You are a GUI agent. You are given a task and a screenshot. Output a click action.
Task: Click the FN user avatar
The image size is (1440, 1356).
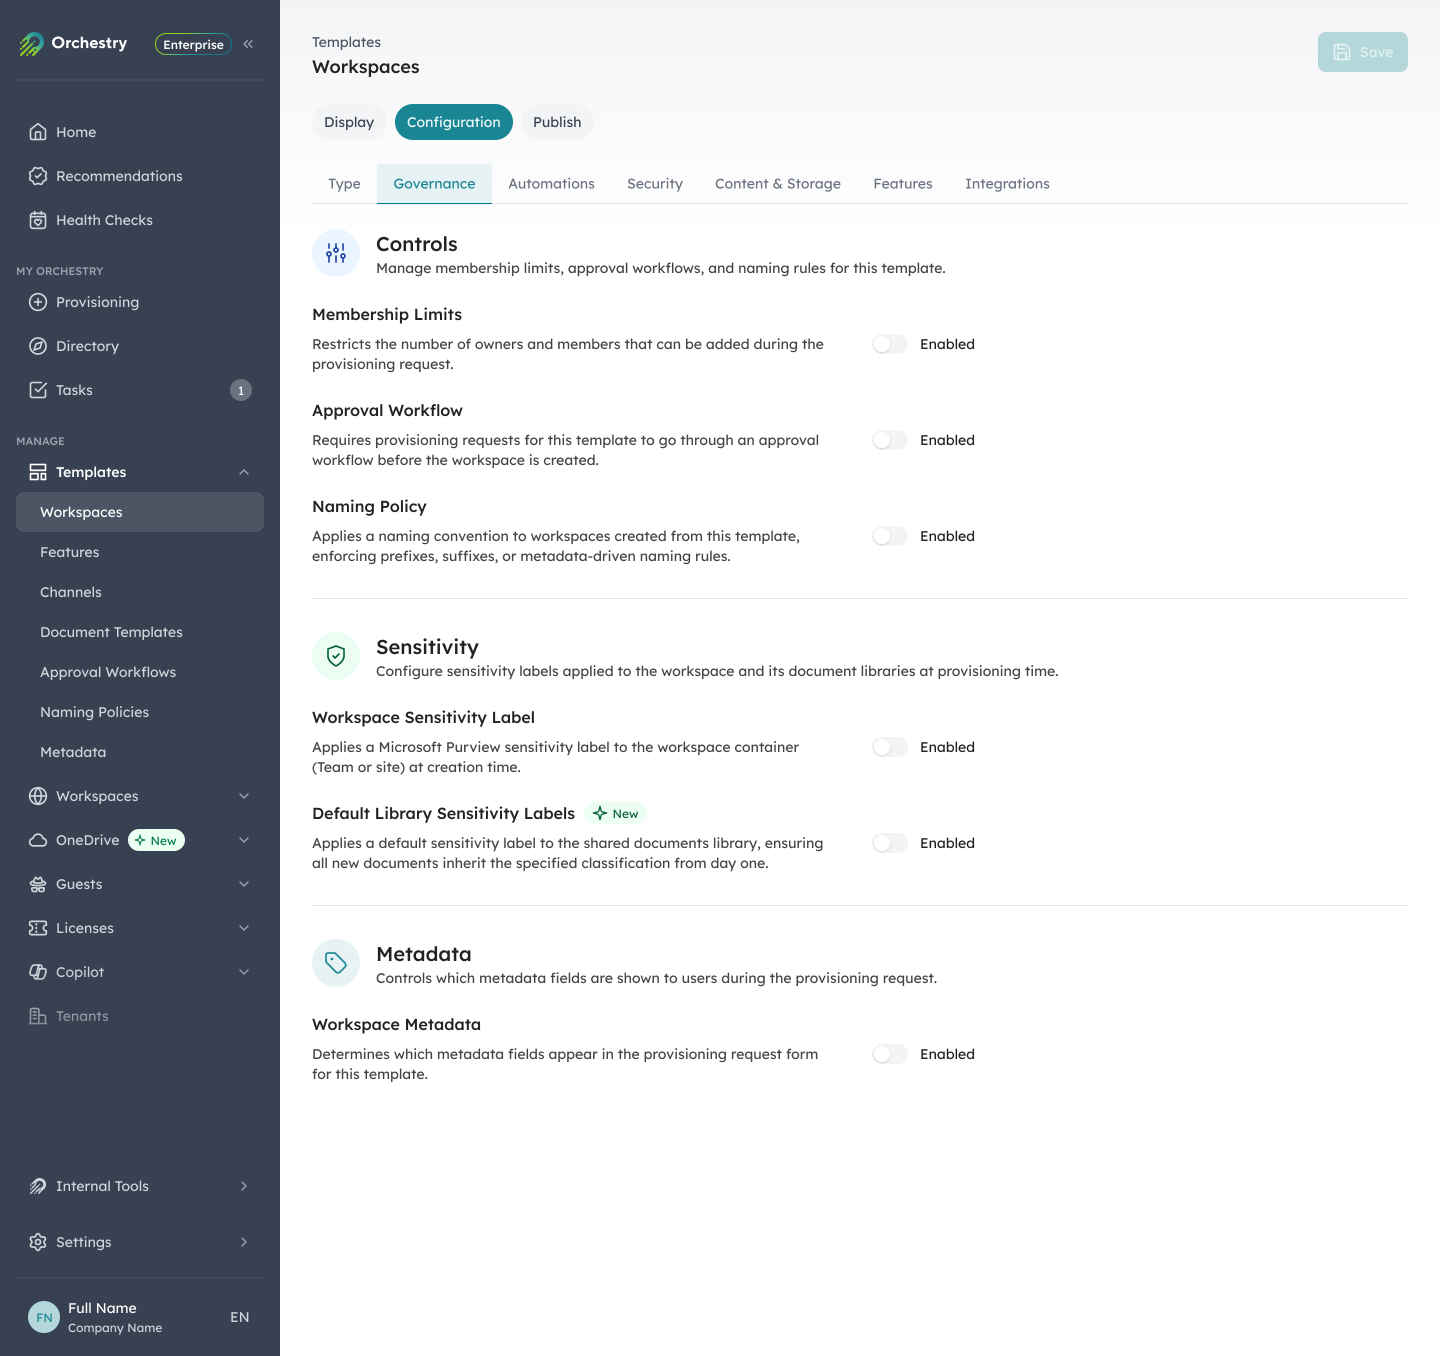(44, 1317)
